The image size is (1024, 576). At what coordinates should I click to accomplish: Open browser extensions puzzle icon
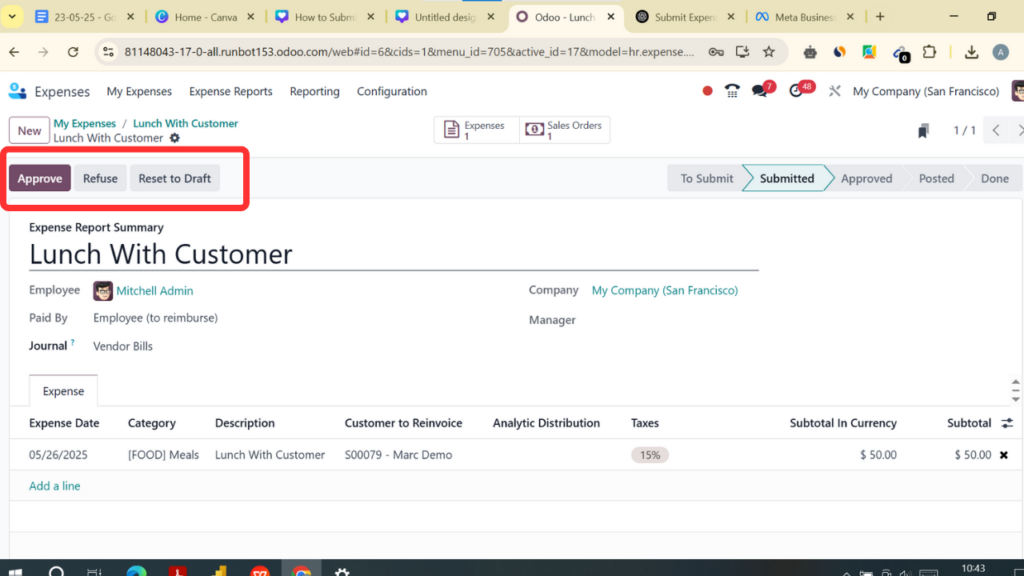929,52
